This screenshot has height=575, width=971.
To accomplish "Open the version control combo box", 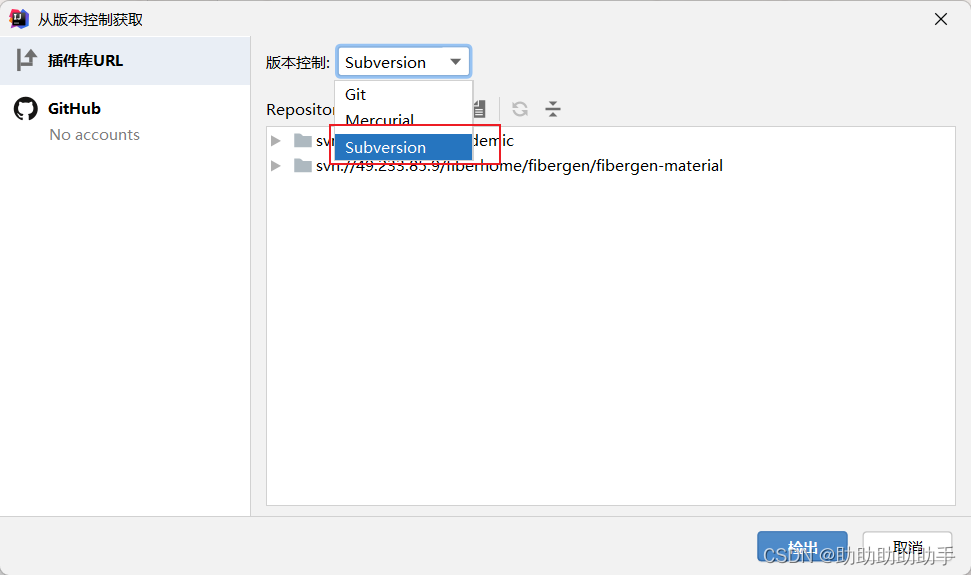I will 403,62.
